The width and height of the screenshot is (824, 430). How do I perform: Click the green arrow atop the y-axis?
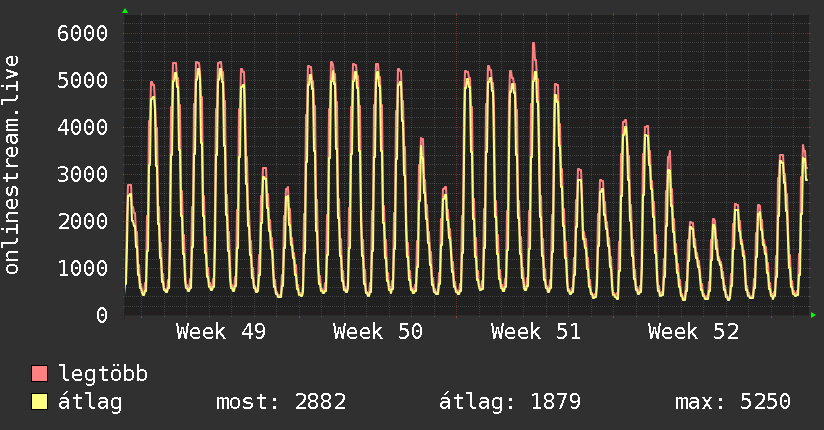pyautogui.click(x=125, y=11)
